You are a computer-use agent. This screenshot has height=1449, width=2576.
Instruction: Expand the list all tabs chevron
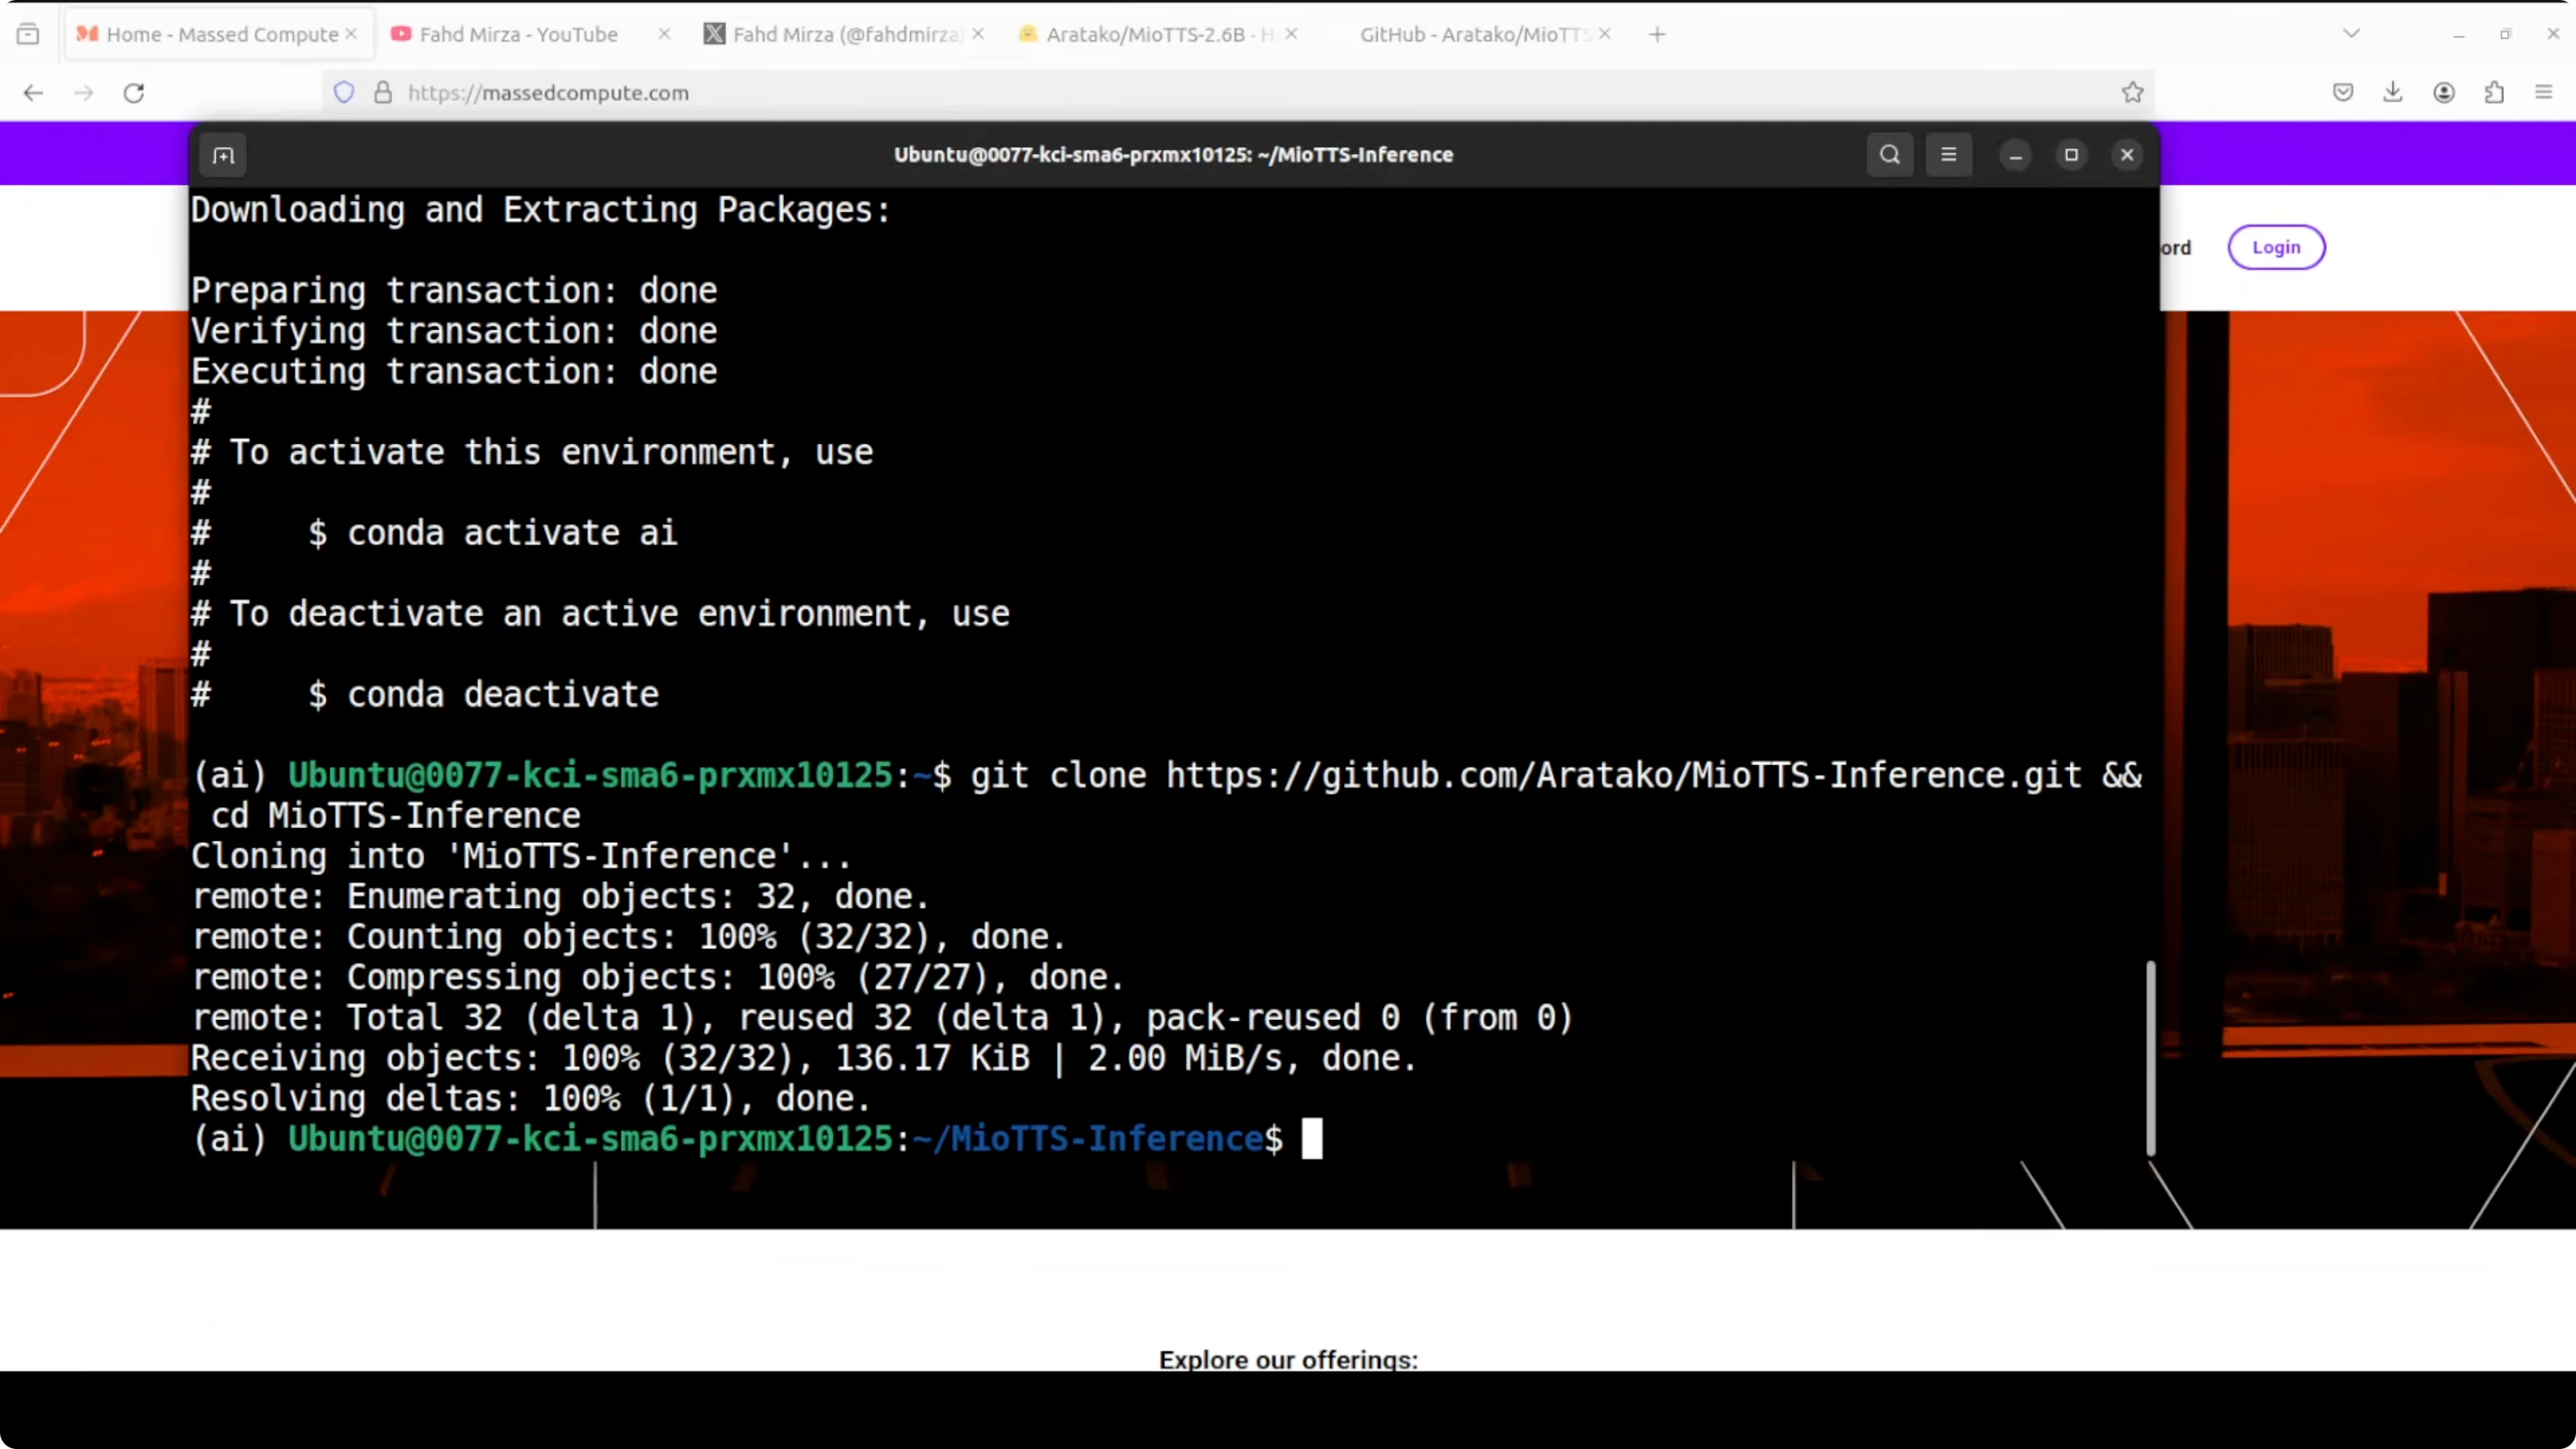coord(2351,34)
